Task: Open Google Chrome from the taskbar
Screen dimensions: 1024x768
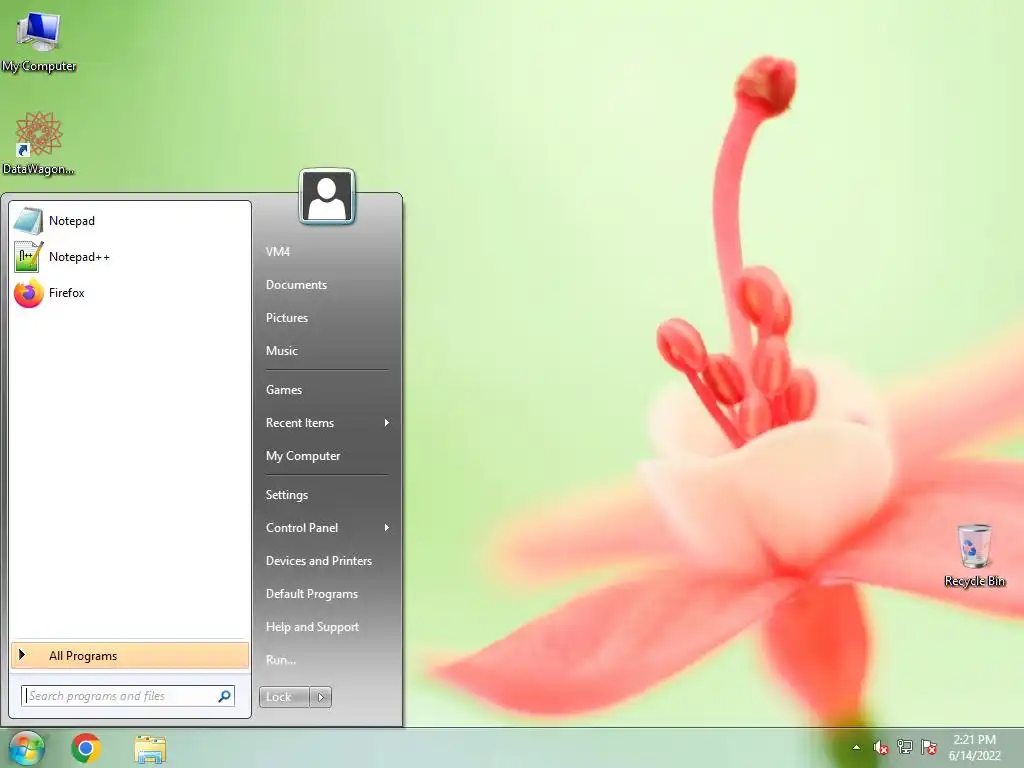Action: pyautogui.click(x=86, y=748)
